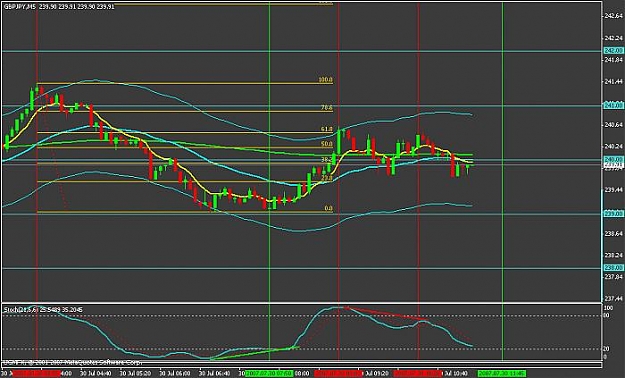The width and height of the screenshot is (625, 378).
Task: Click the 30 Jul 05:20 time label
Action: (x=136, y=374)
